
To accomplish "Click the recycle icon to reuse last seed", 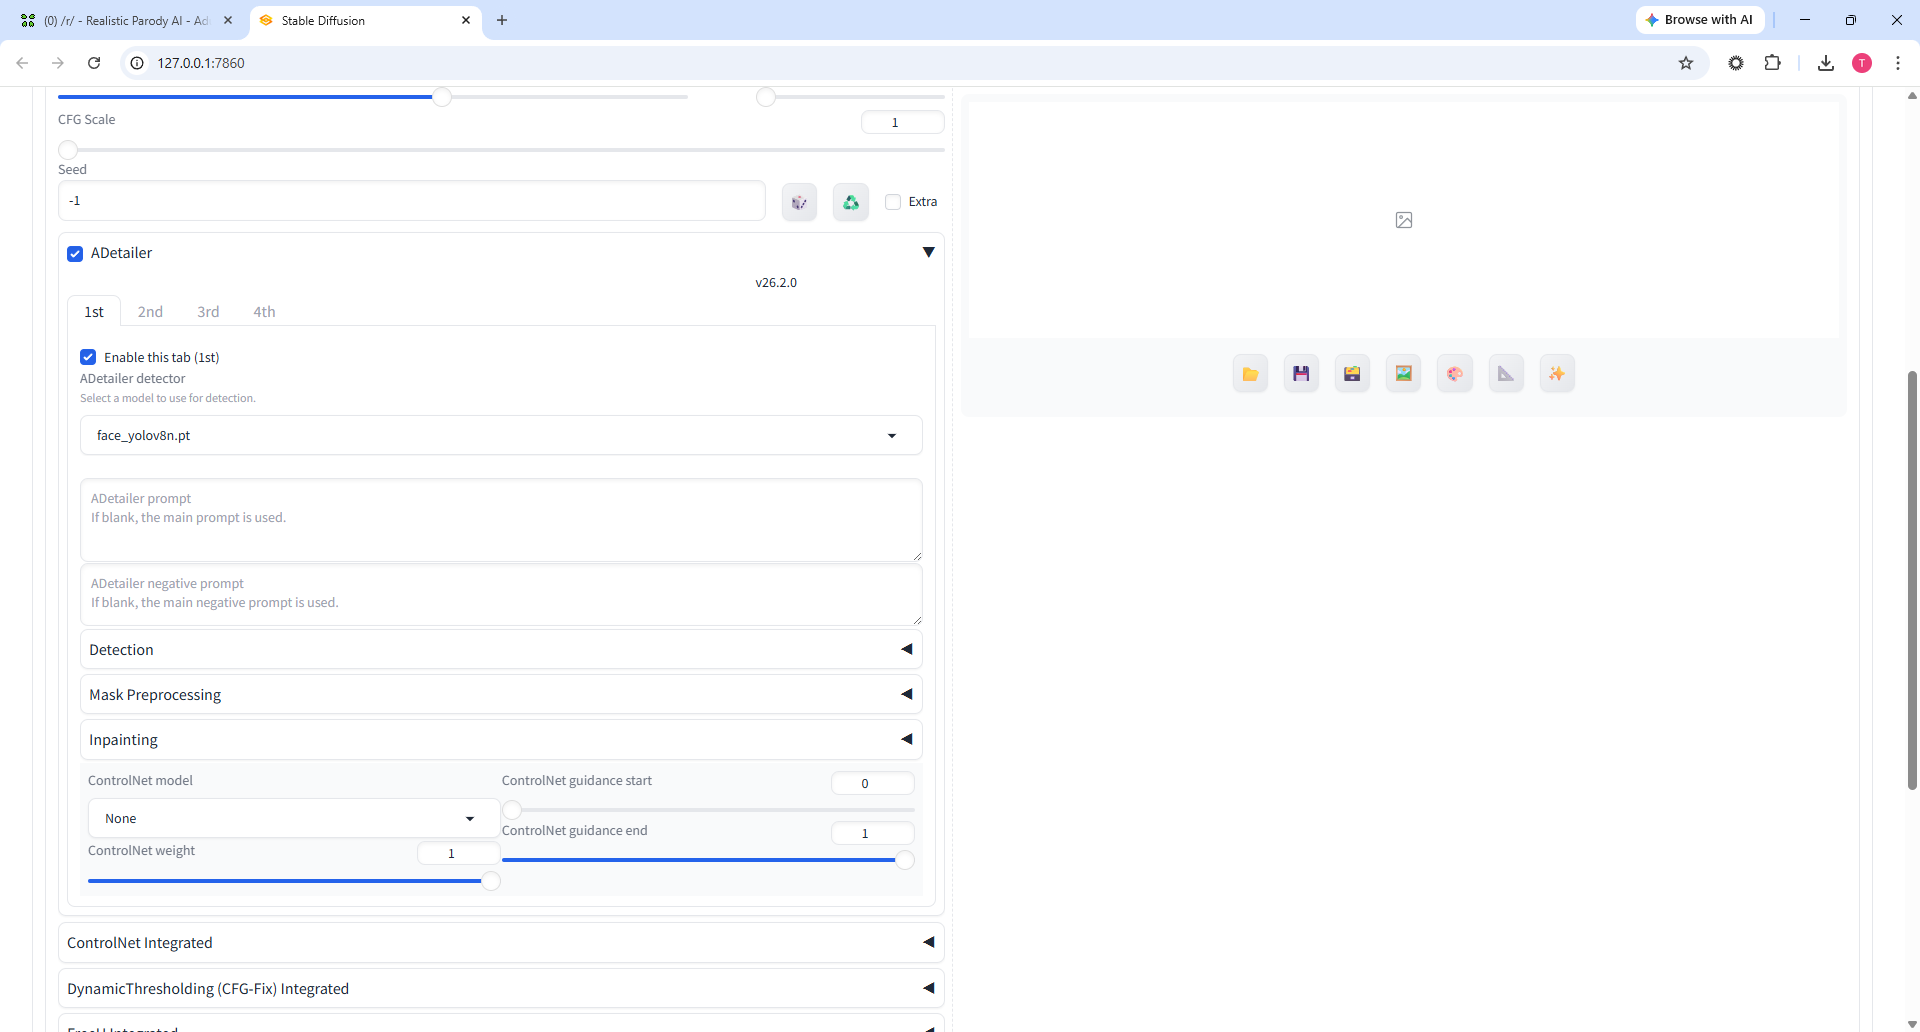I will coord(851,202).
